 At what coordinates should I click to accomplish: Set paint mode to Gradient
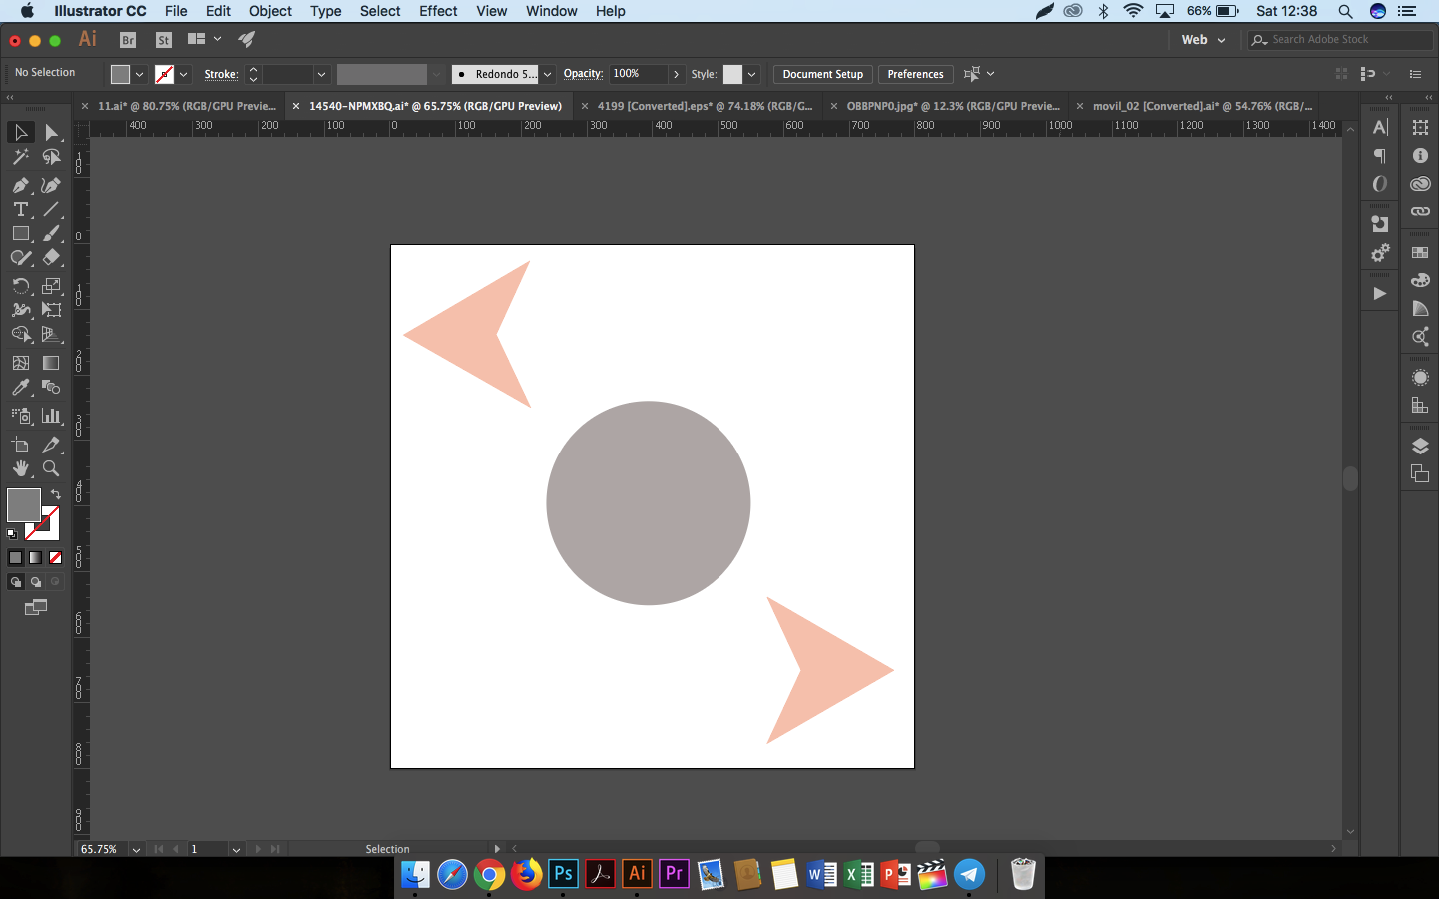[x=35, y=558]
